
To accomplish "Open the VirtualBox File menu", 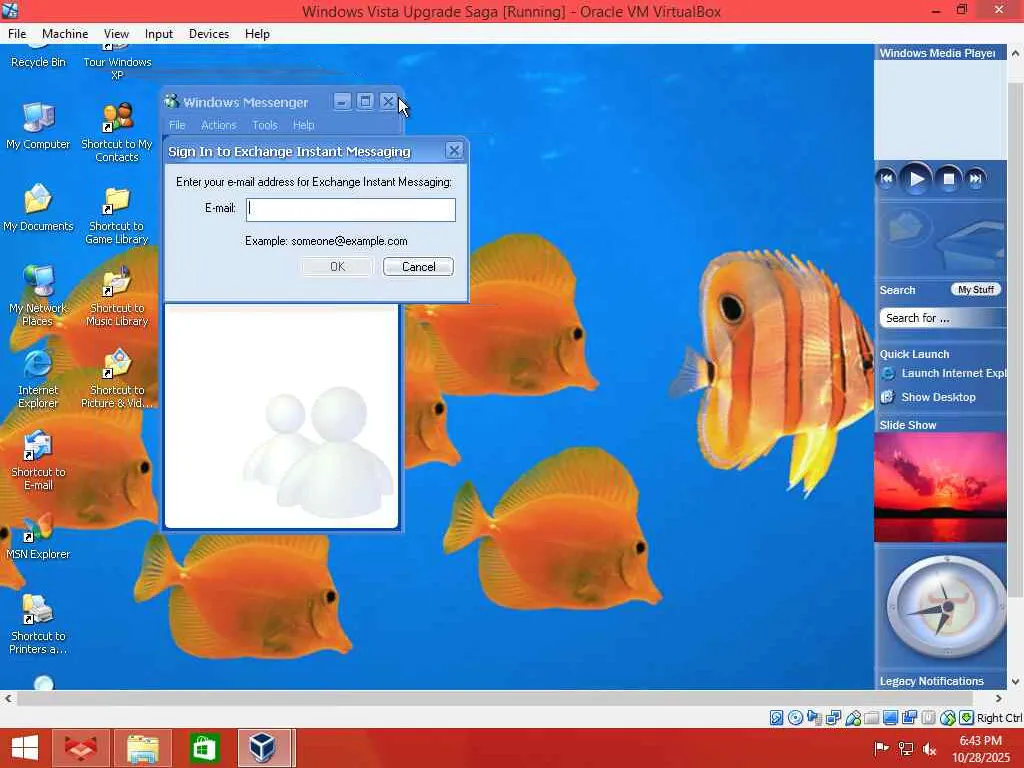I will (17, 34).
